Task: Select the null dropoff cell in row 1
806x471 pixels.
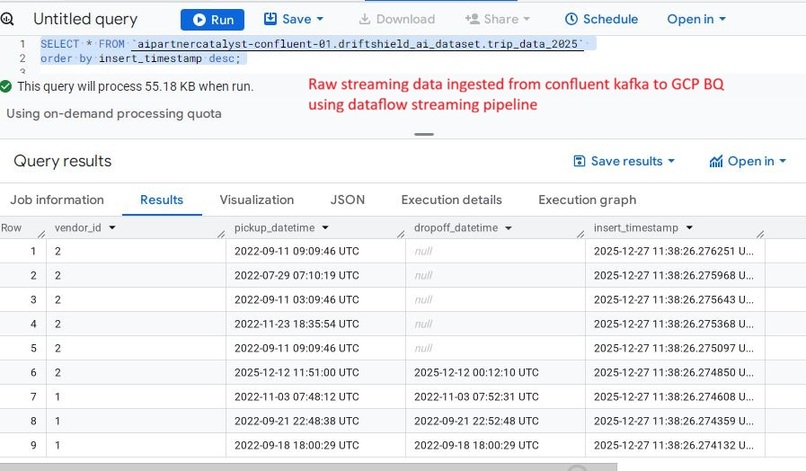Action: [495, 251]
